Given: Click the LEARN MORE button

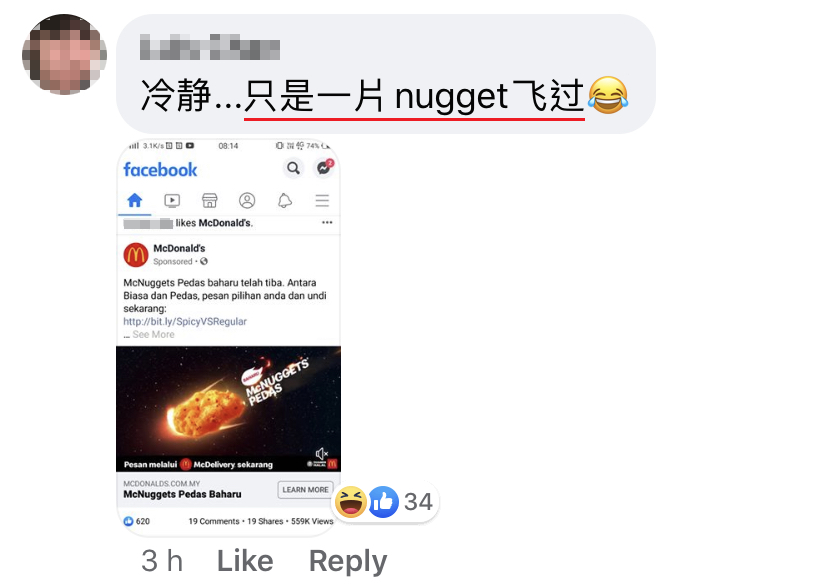Looking at the screenshot, I should tap(305, 489).
